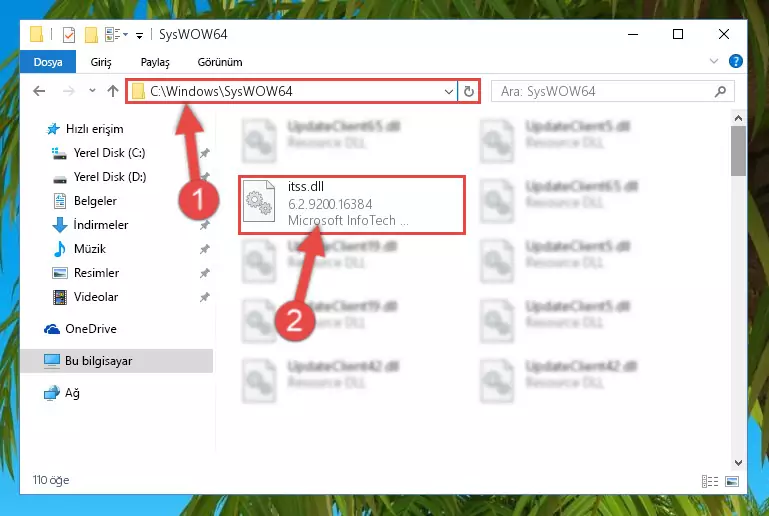
Task: Click the Resimler picture icon
Action: tap(59, 273)
